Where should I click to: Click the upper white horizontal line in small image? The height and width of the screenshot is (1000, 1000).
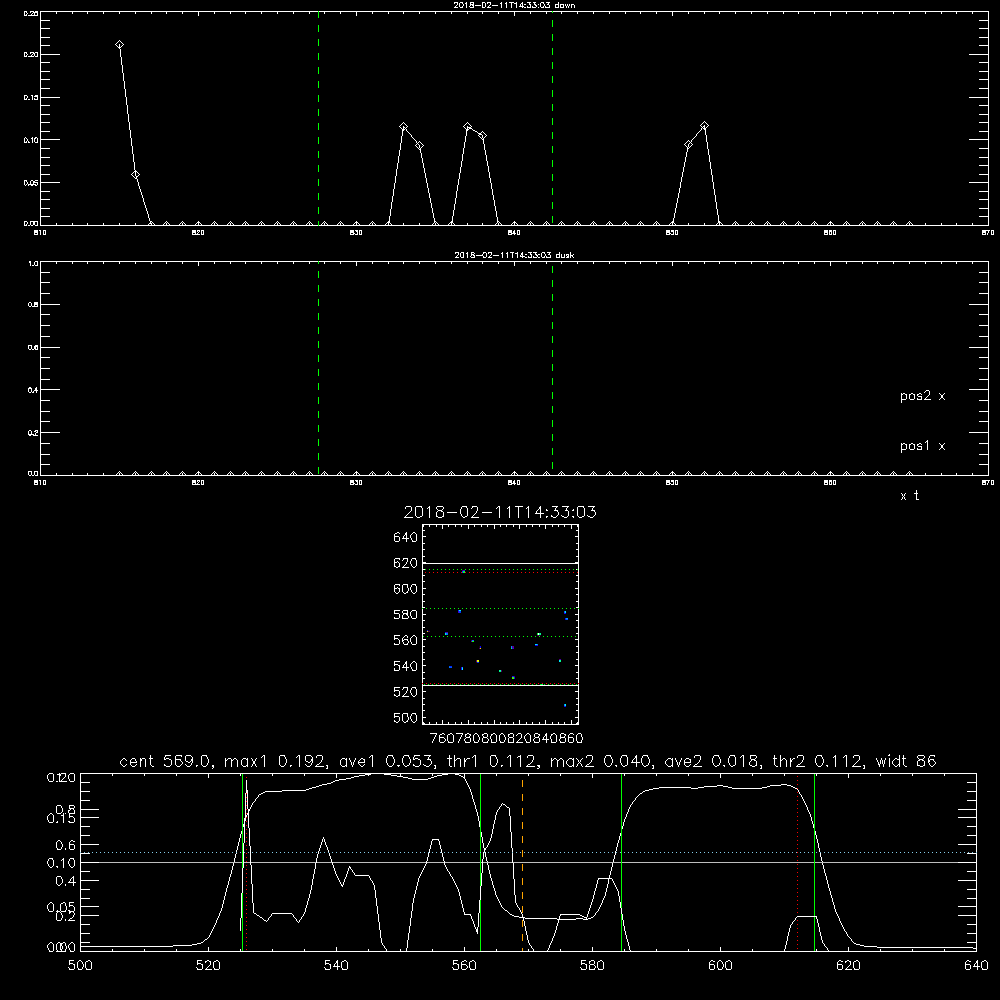pyautogui.click(x=500, y=564)
